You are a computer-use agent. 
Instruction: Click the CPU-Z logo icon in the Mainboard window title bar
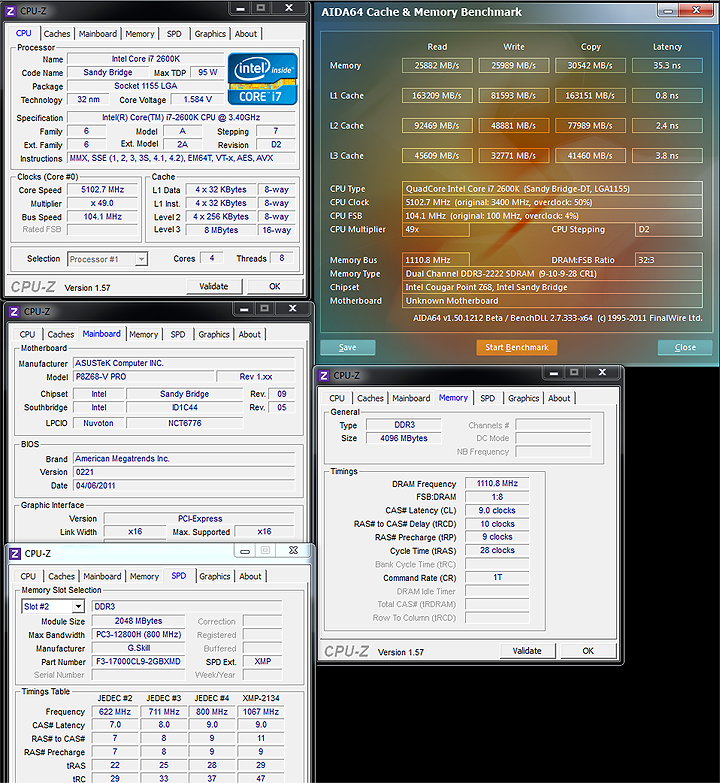(14, 312)
